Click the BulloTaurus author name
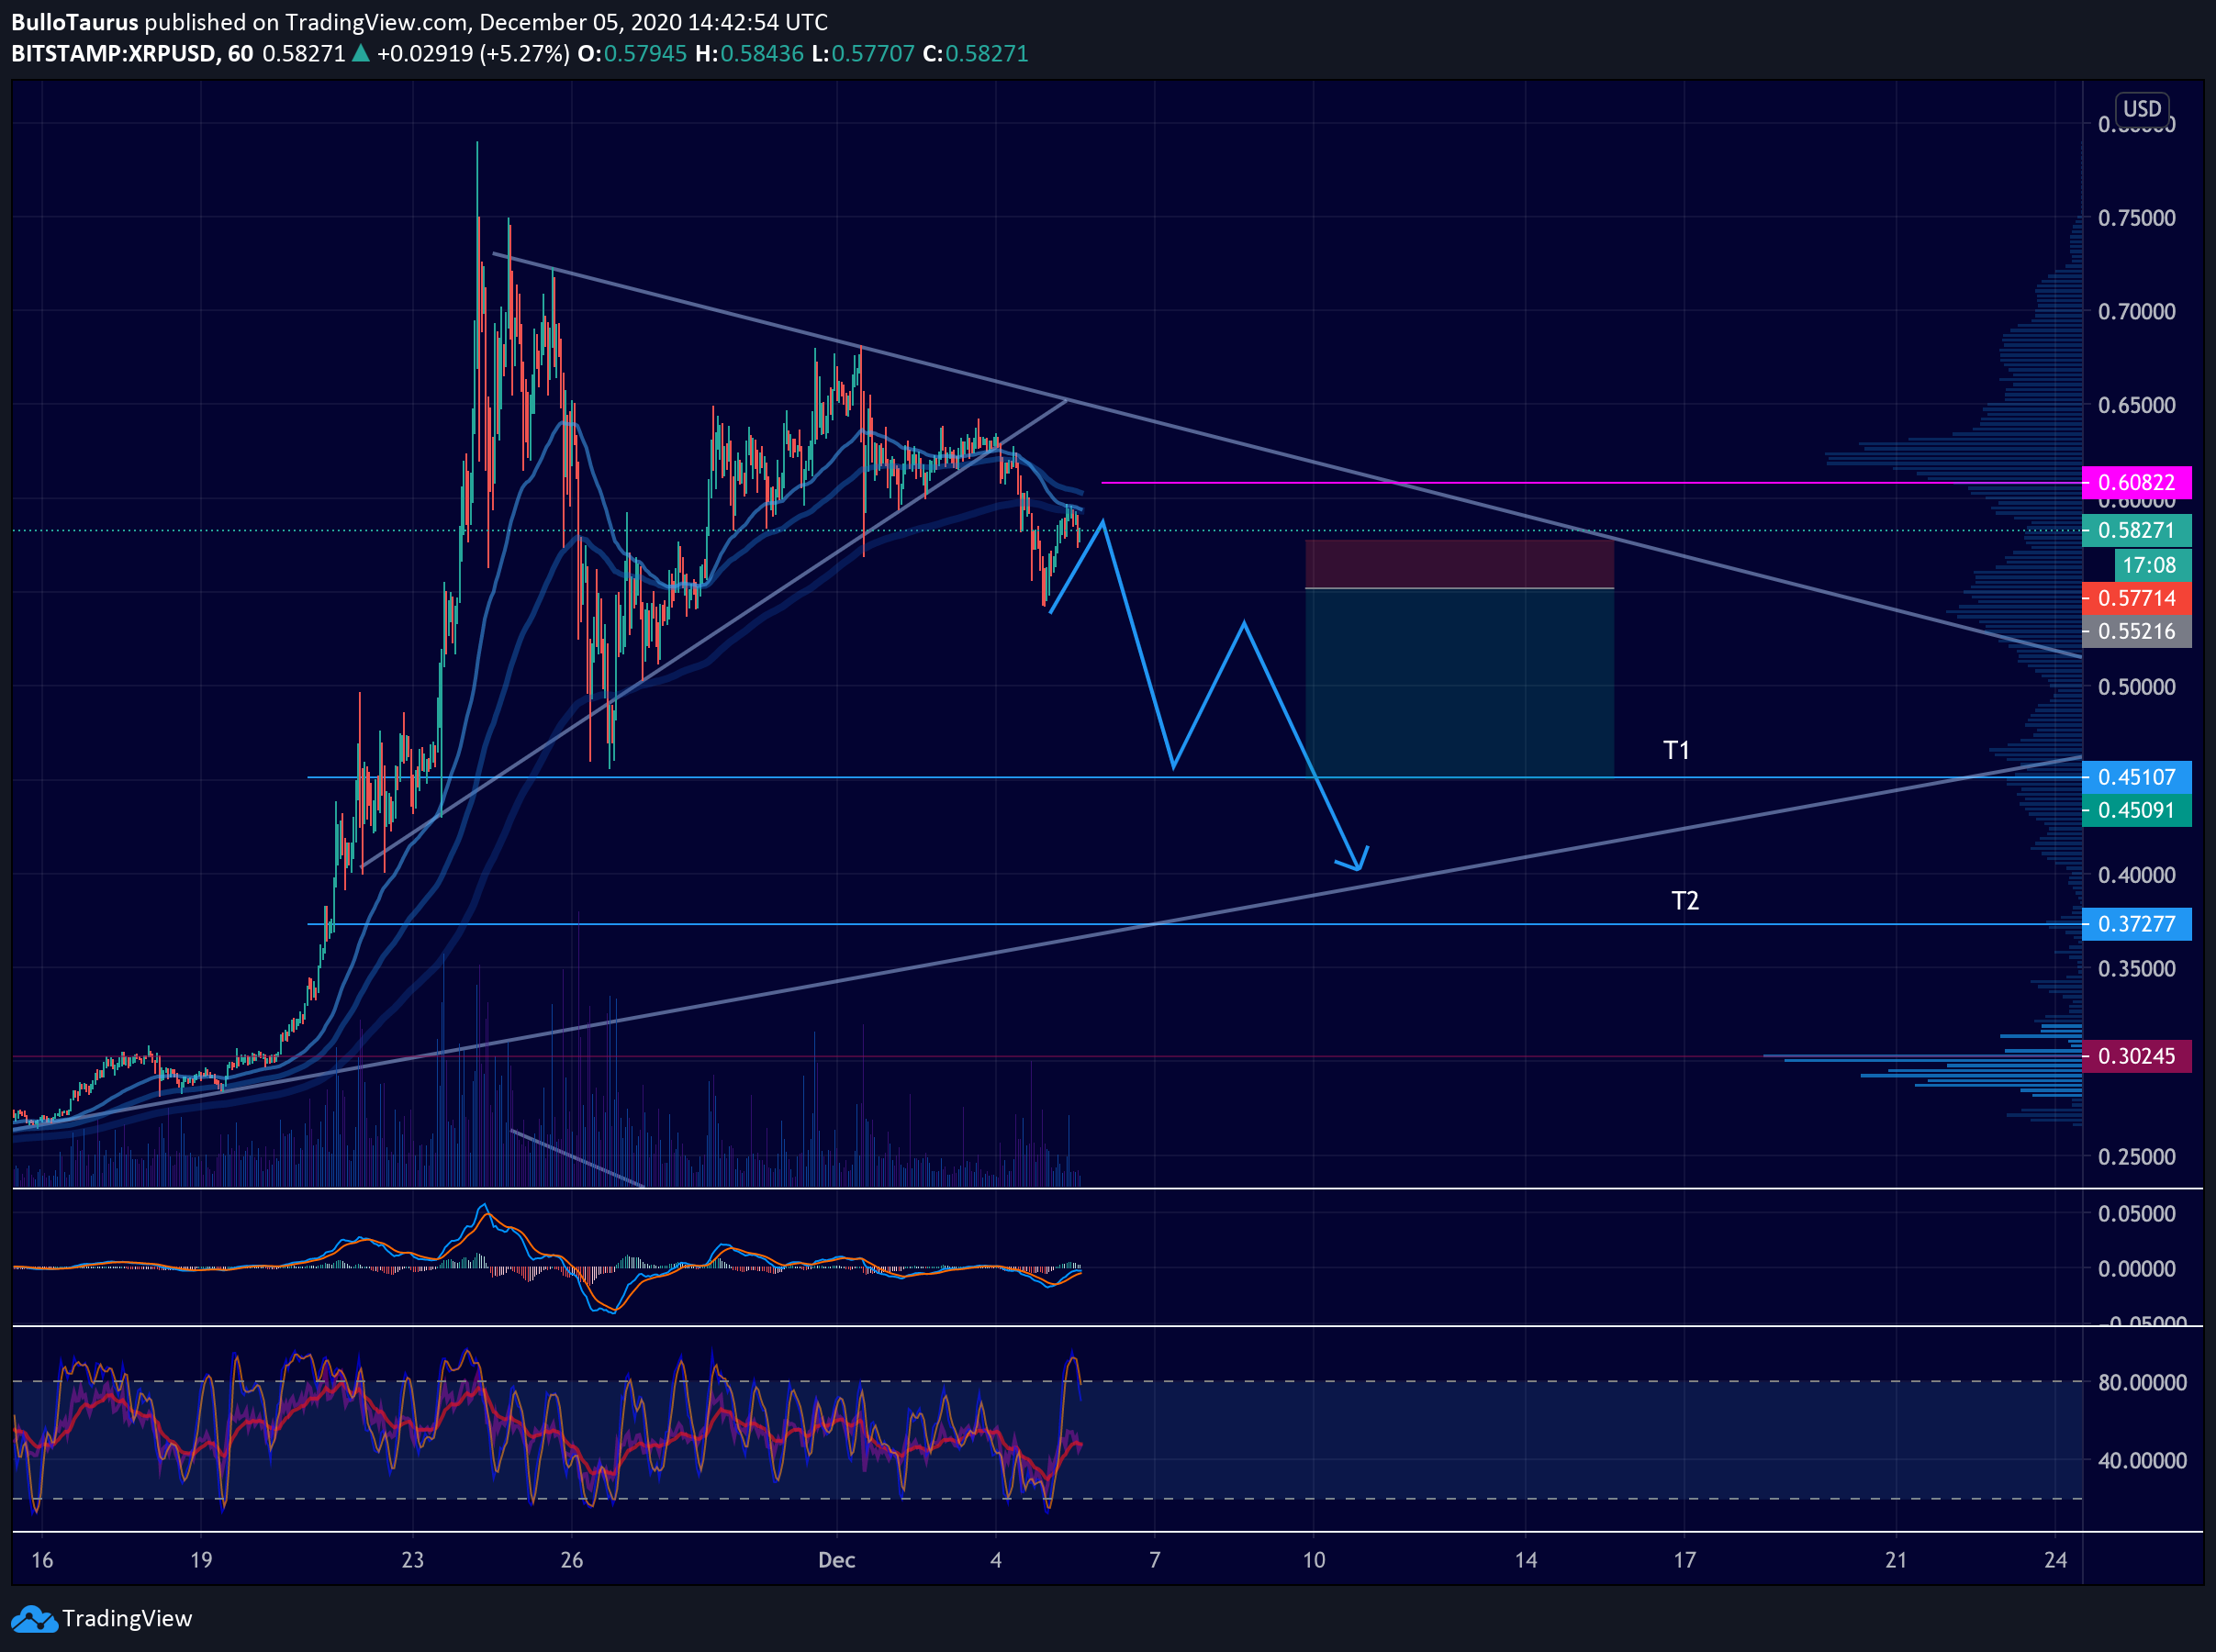Viewport: 2216px width, 1652px height. (x=74, y=22)
